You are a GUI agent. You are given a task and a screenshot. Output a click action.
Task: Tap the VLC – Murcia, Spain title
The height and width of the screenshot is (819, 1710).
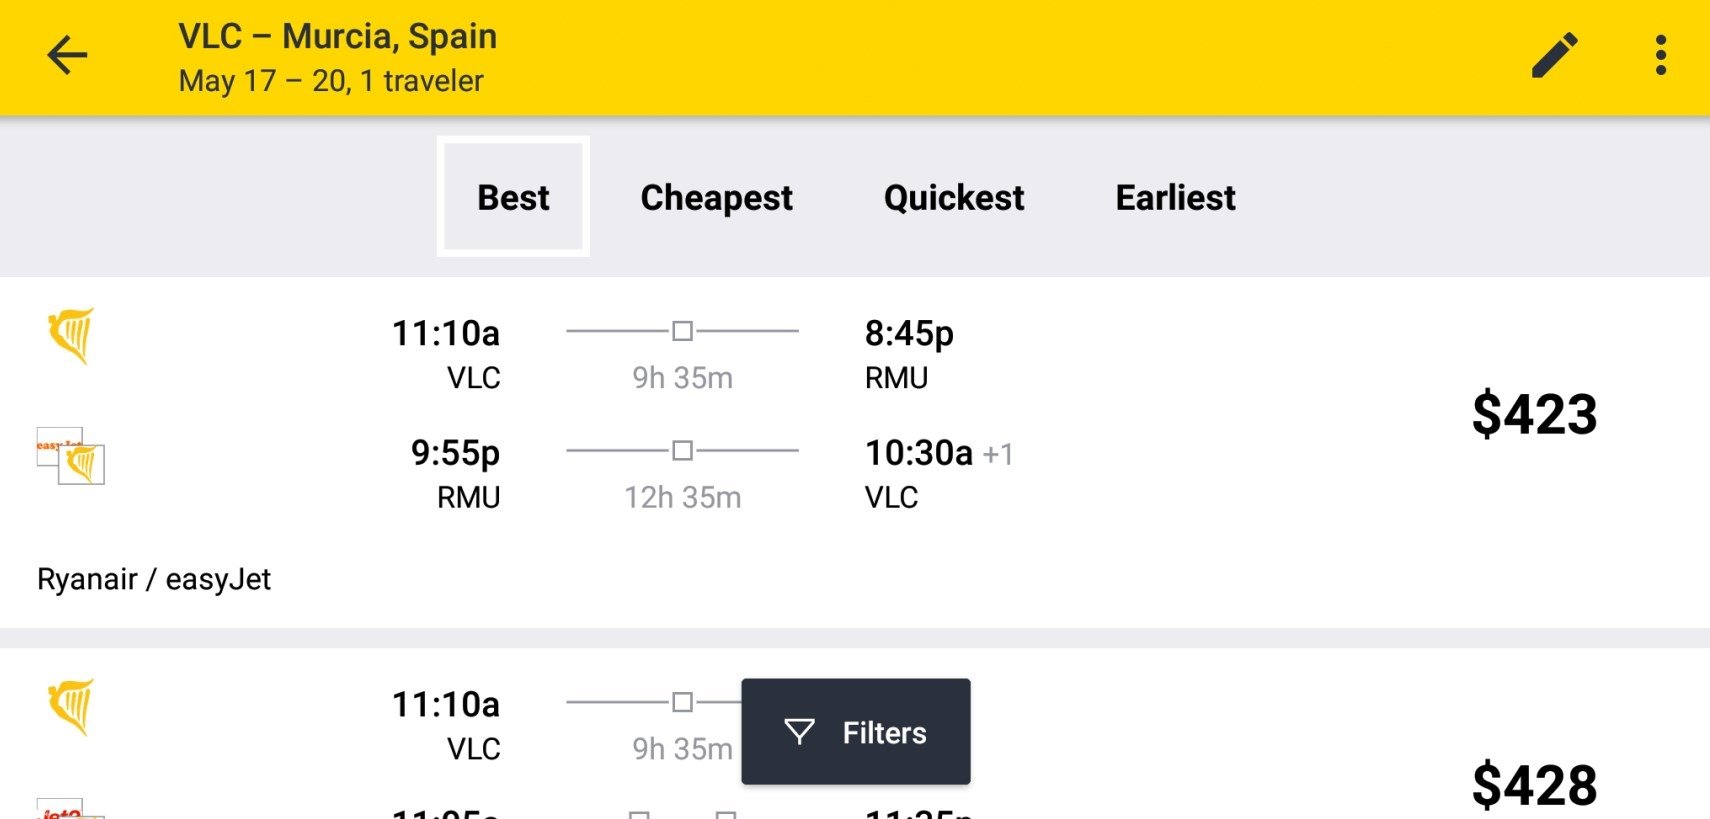click(x=338, y=36)
